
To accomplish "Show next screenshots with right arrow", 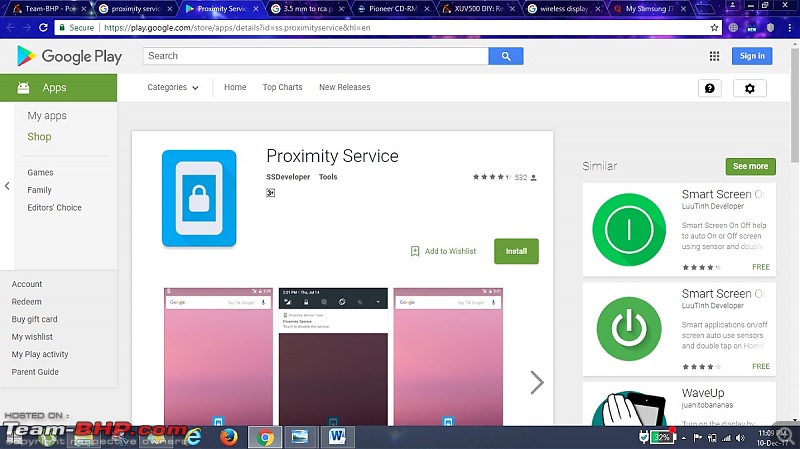I will point(537,382).
